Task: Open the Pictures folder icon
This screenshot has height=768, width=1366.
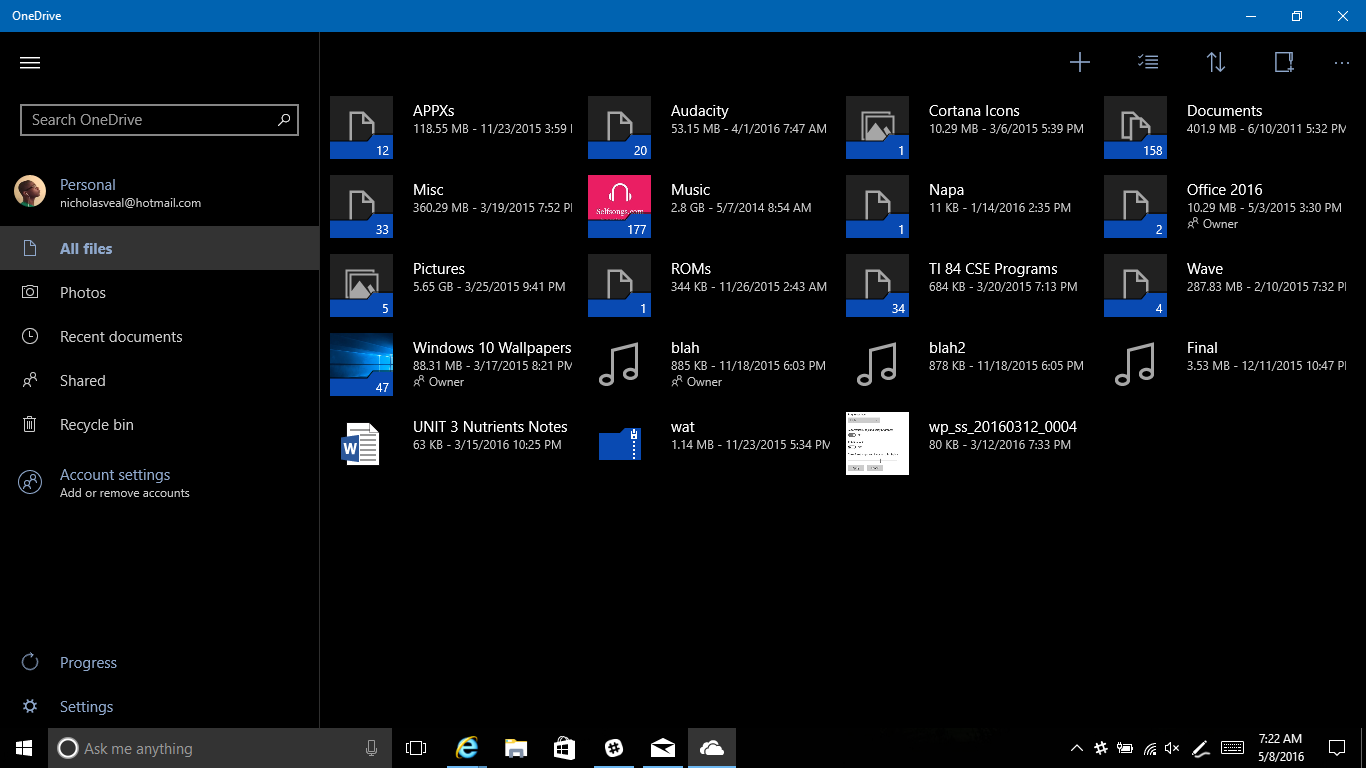Action: [x=361, y=285]
